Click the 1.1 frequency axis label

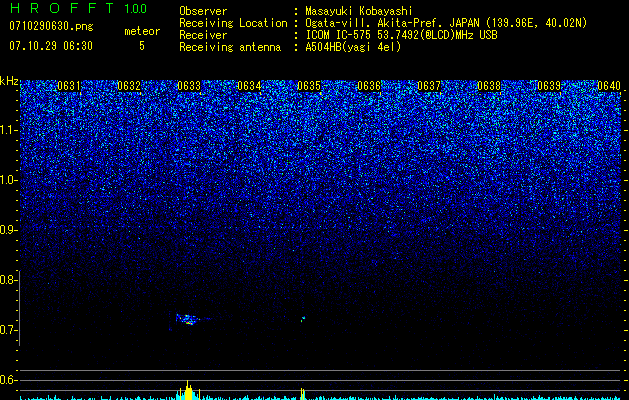coord(7,130)
